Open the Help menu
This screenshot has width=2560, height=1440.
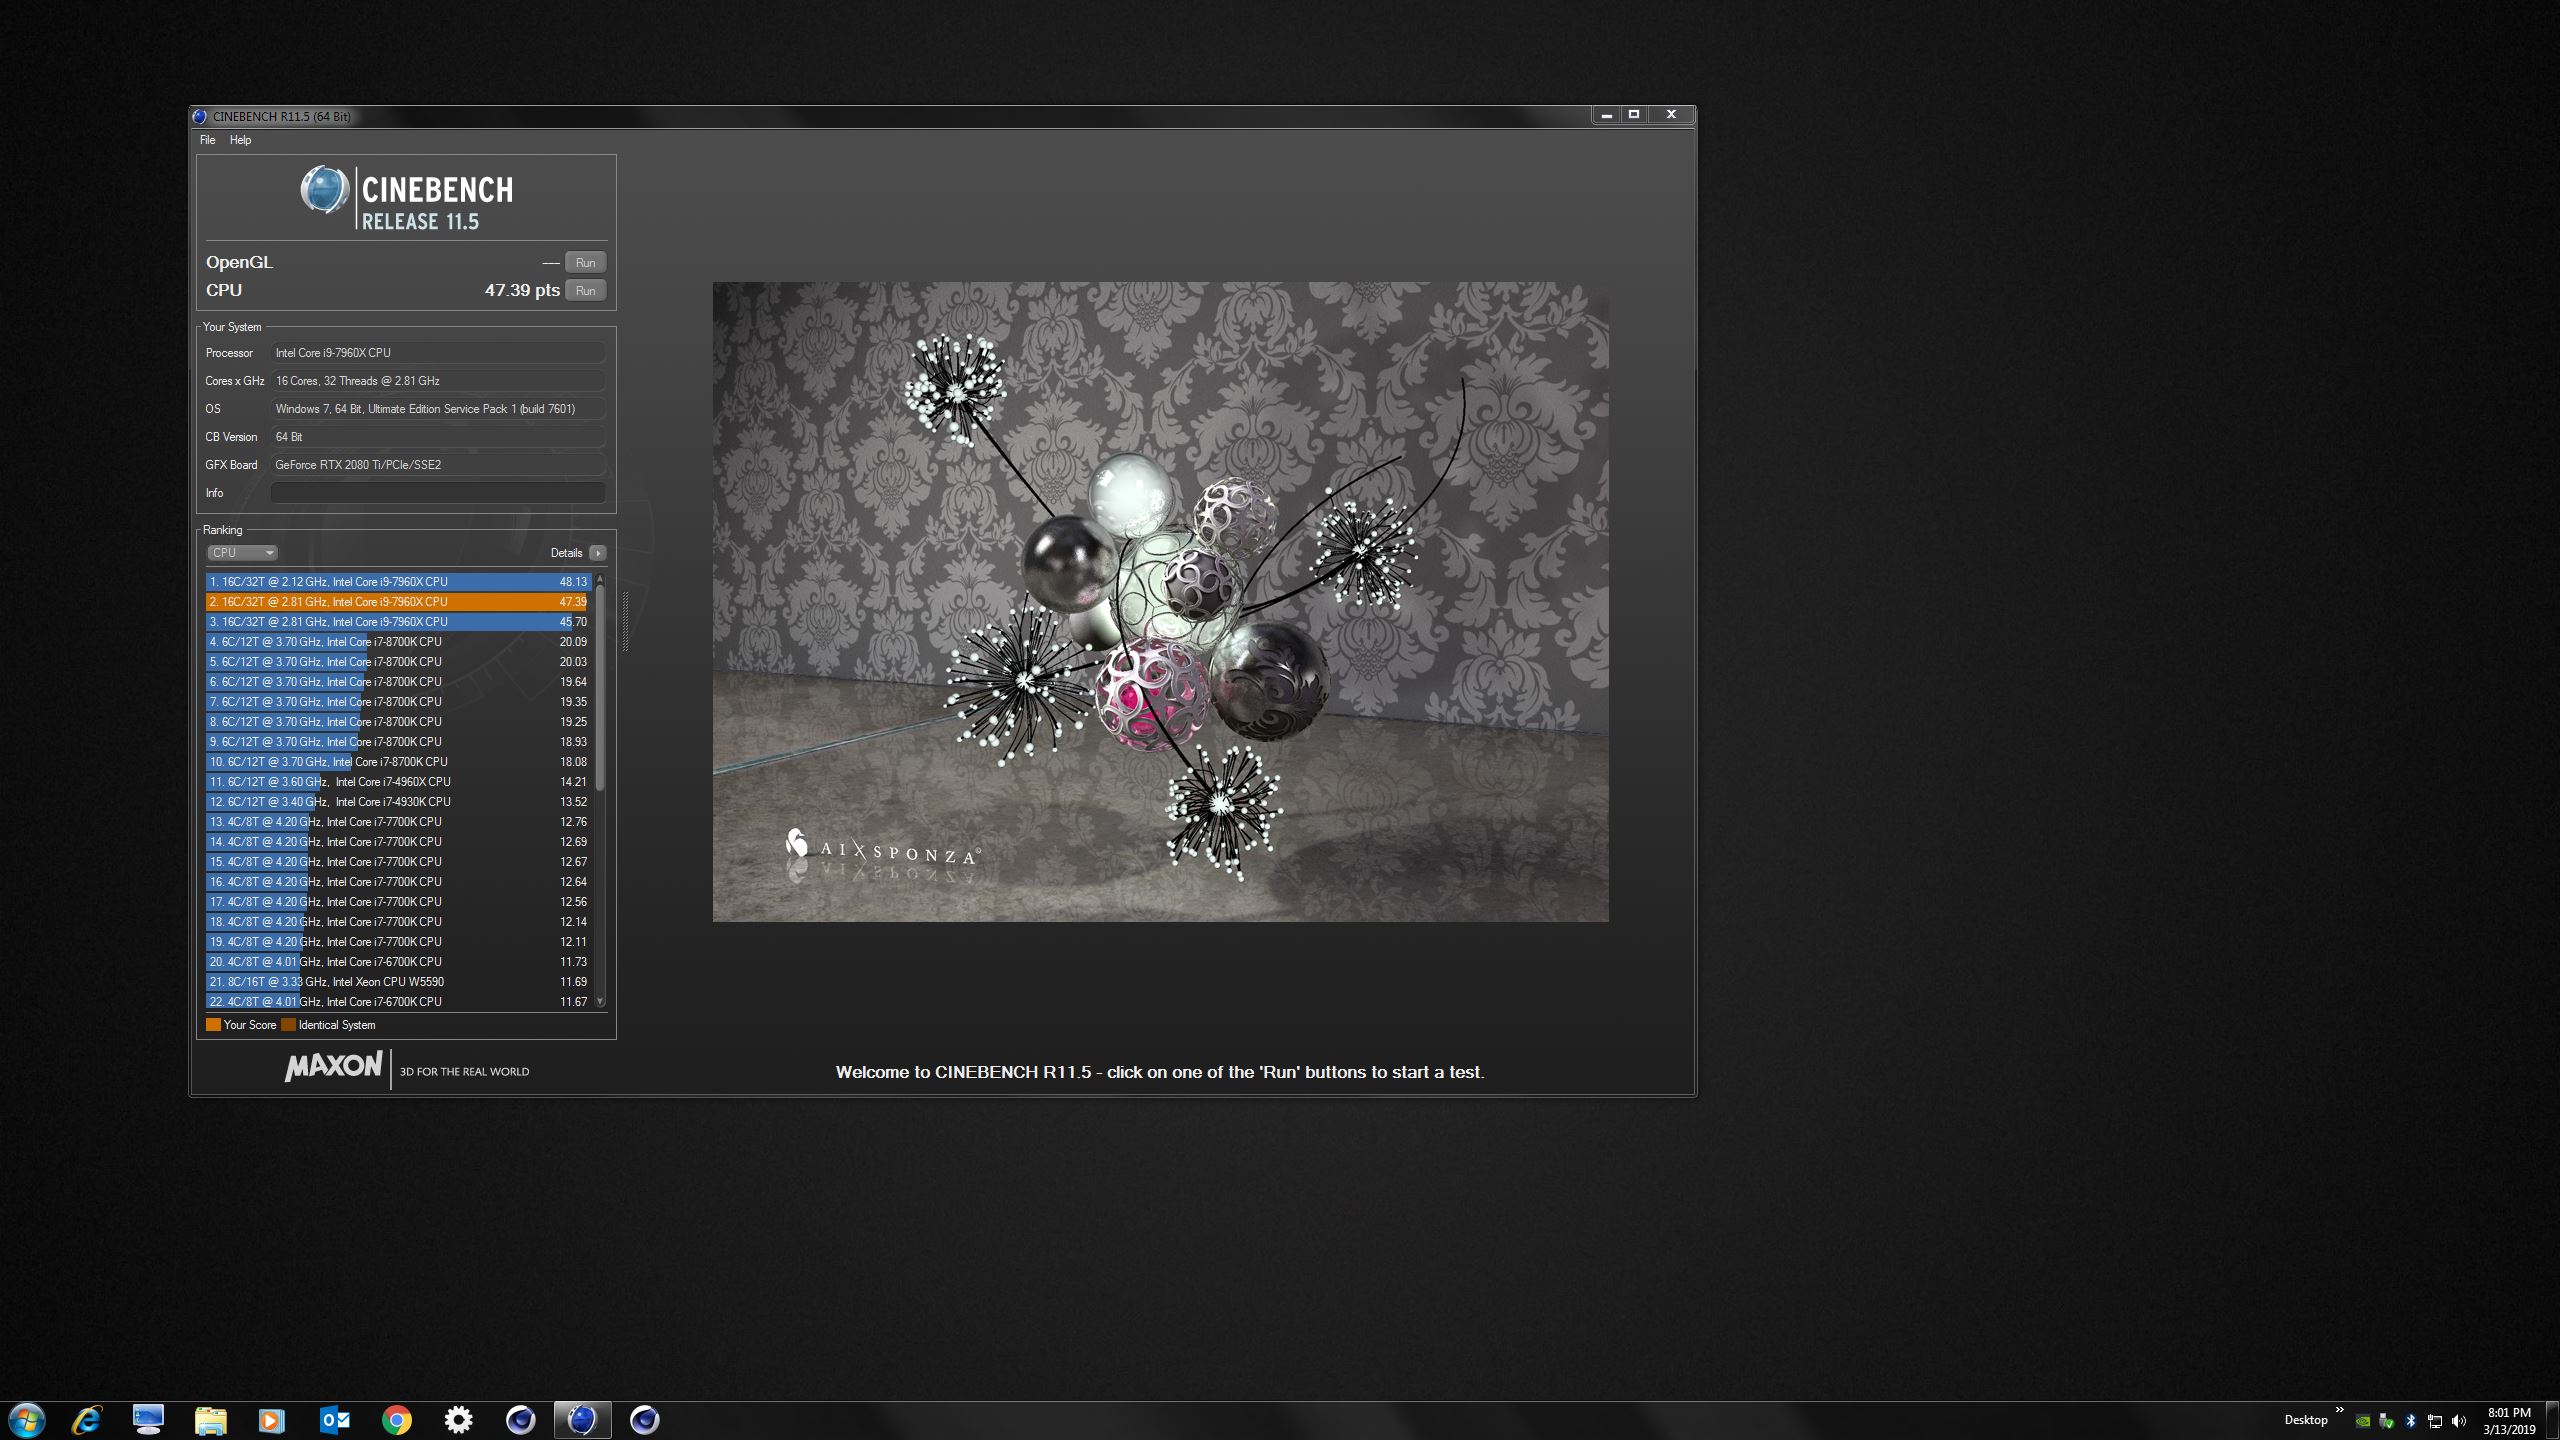coord(240,140)
